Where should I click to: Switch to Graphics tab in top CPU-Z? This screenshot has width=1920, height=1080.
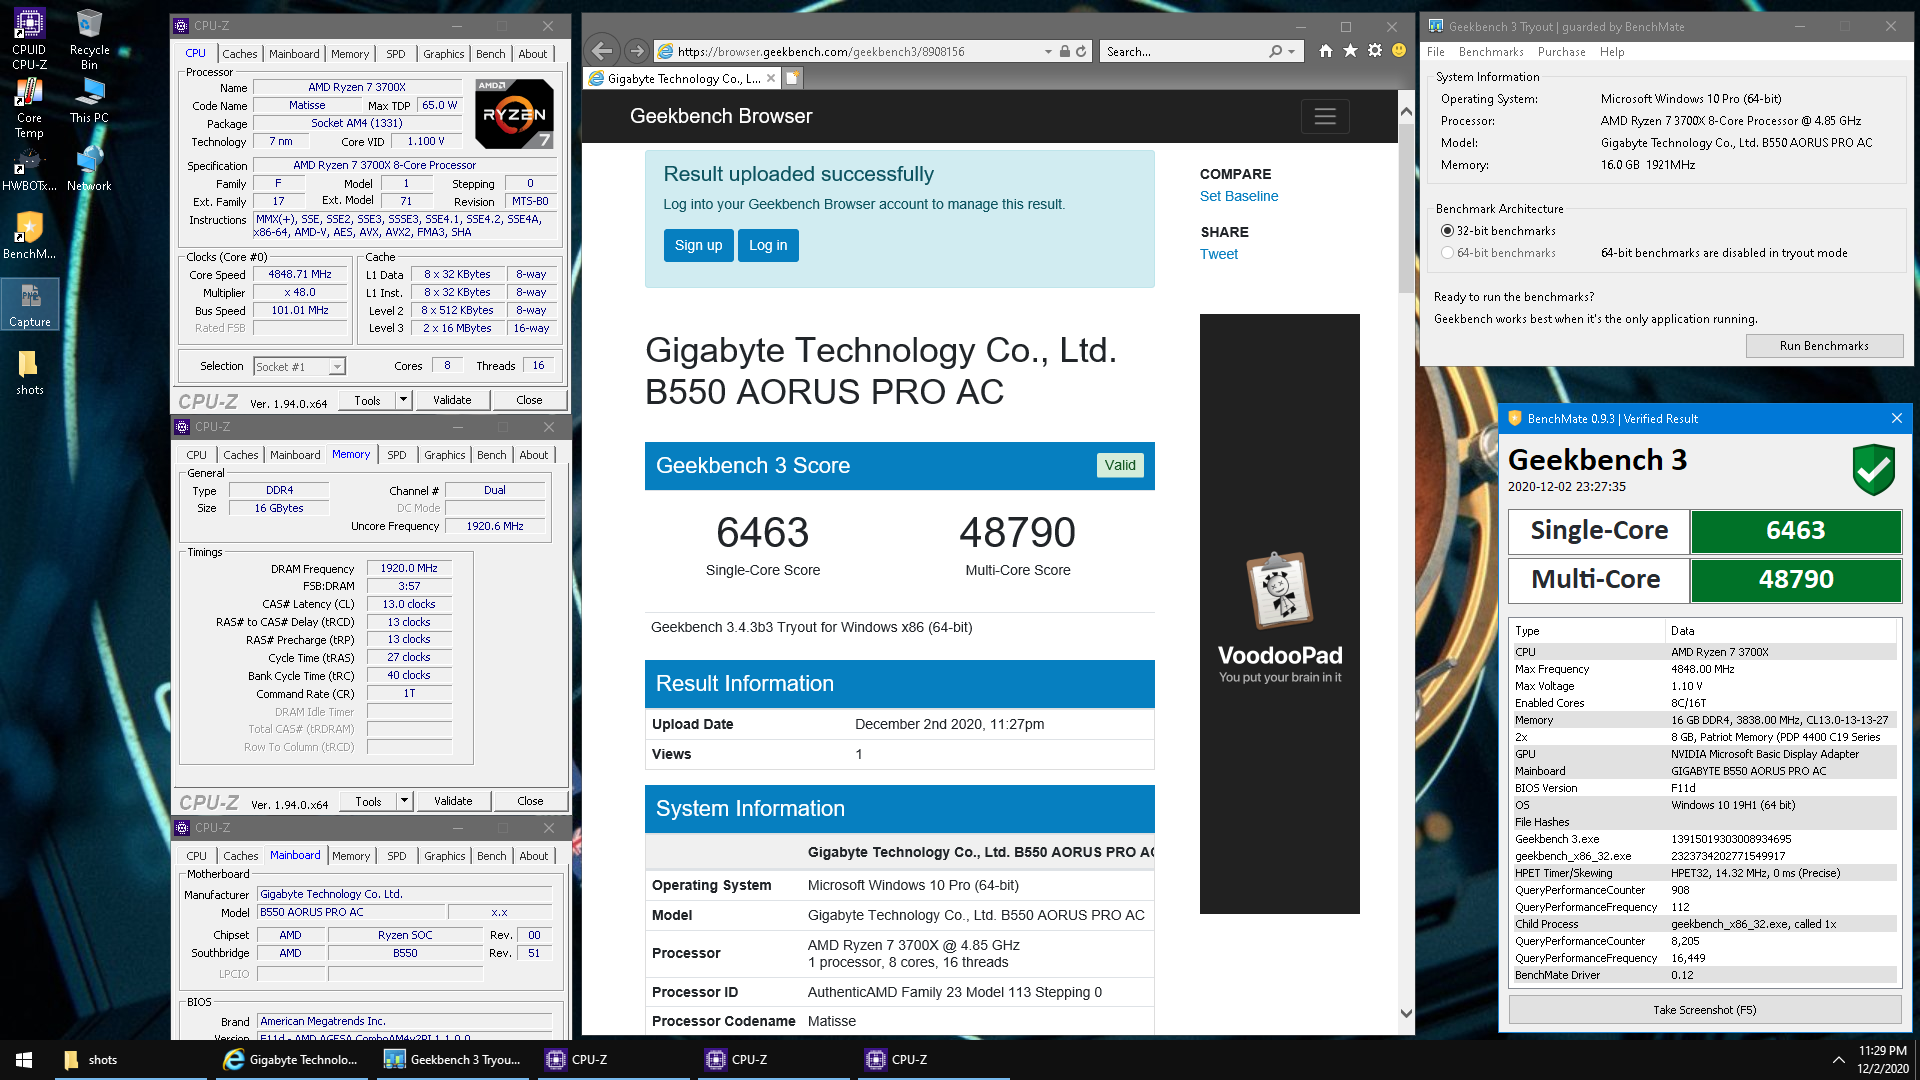(x=444, y=54)
